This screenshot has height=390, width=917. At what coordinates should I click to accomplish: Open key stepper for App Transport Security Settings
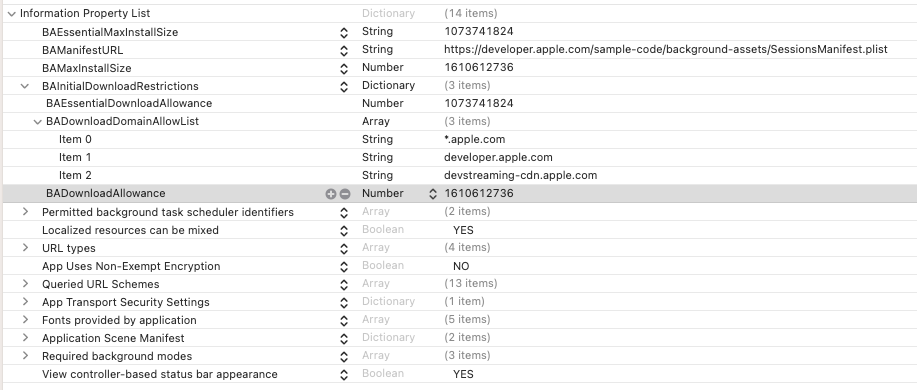point(344,303)
